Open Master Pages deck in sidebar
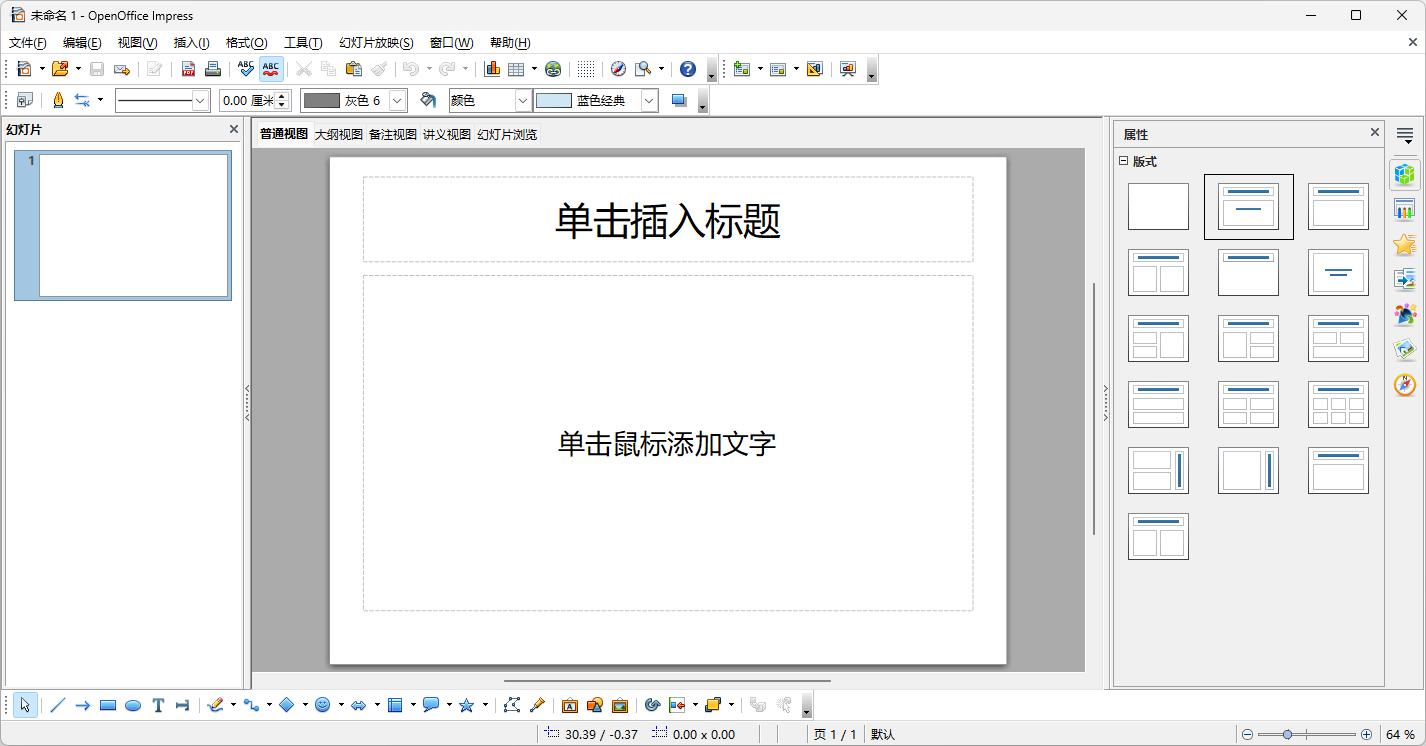The height and width of the screenshot is (746, 1426). tap(1405, 210)
